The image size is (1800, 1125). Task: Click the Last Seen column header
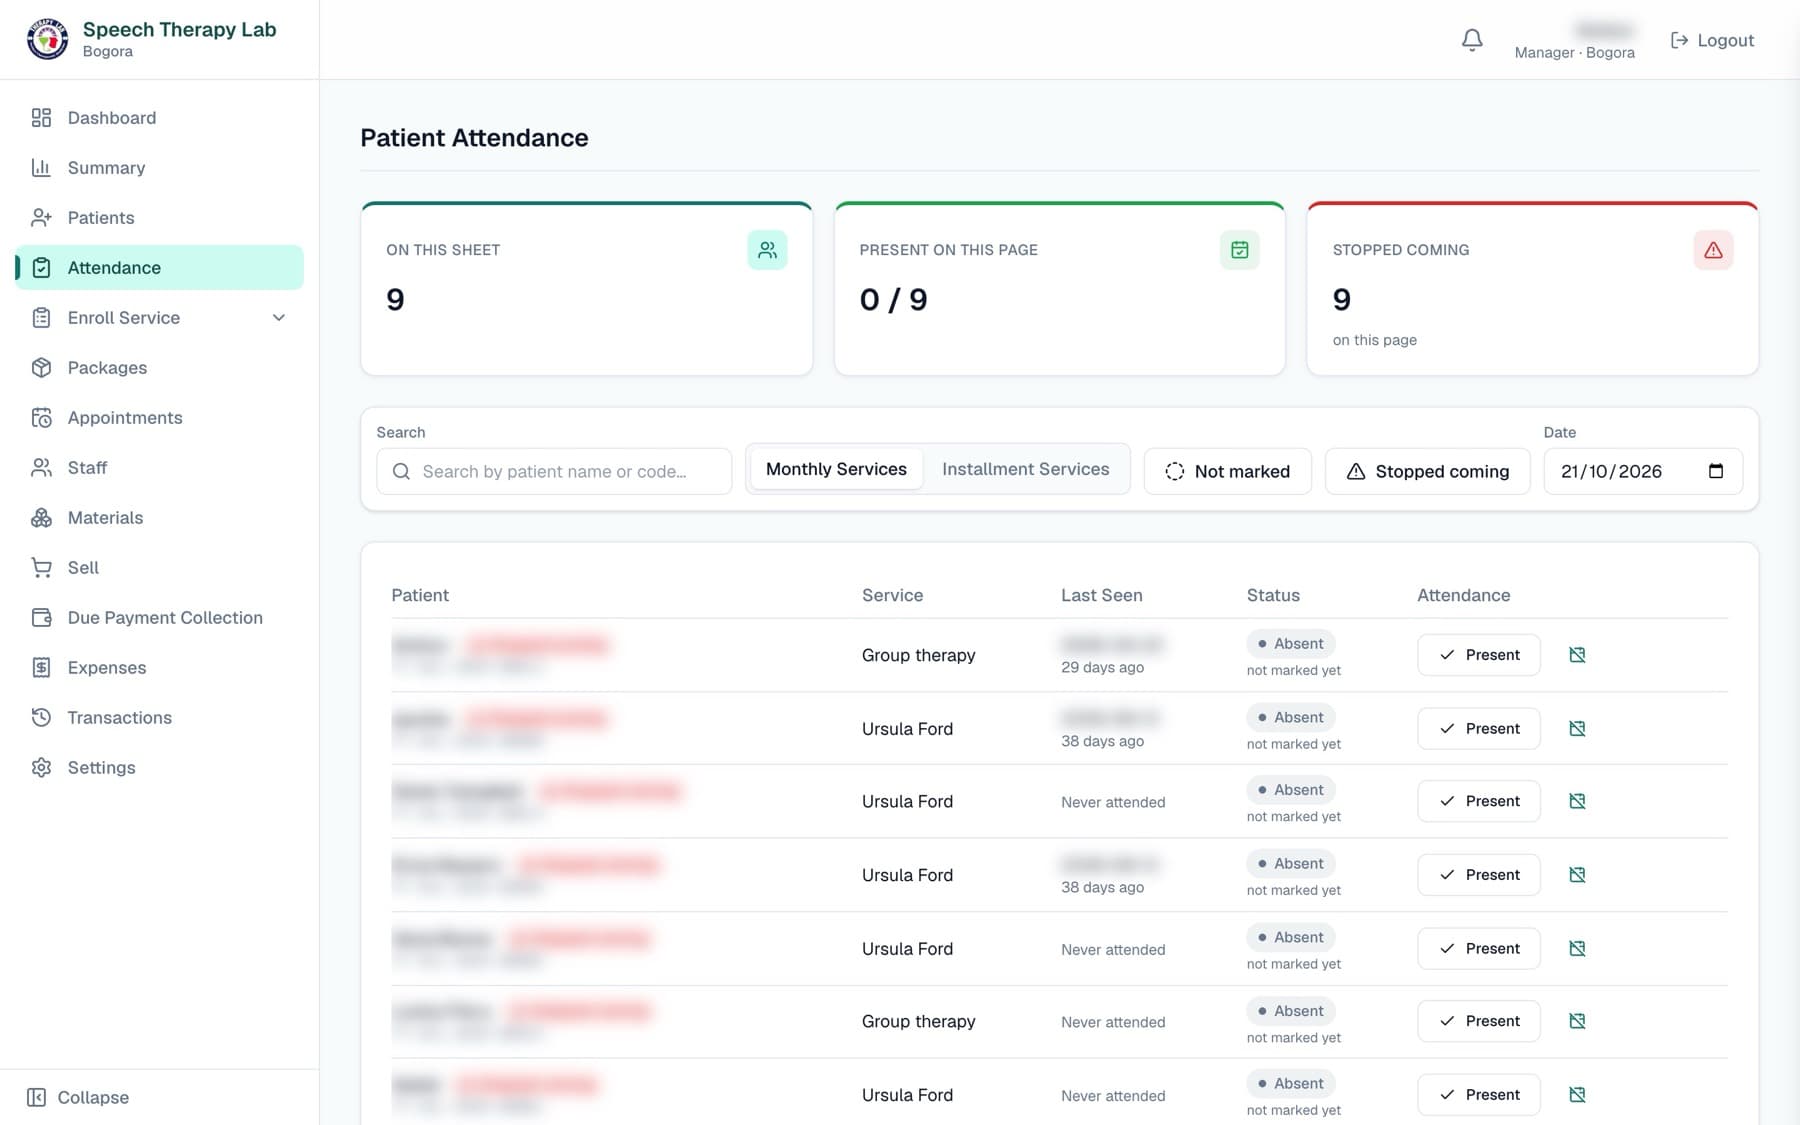[x=1101, y=595]
